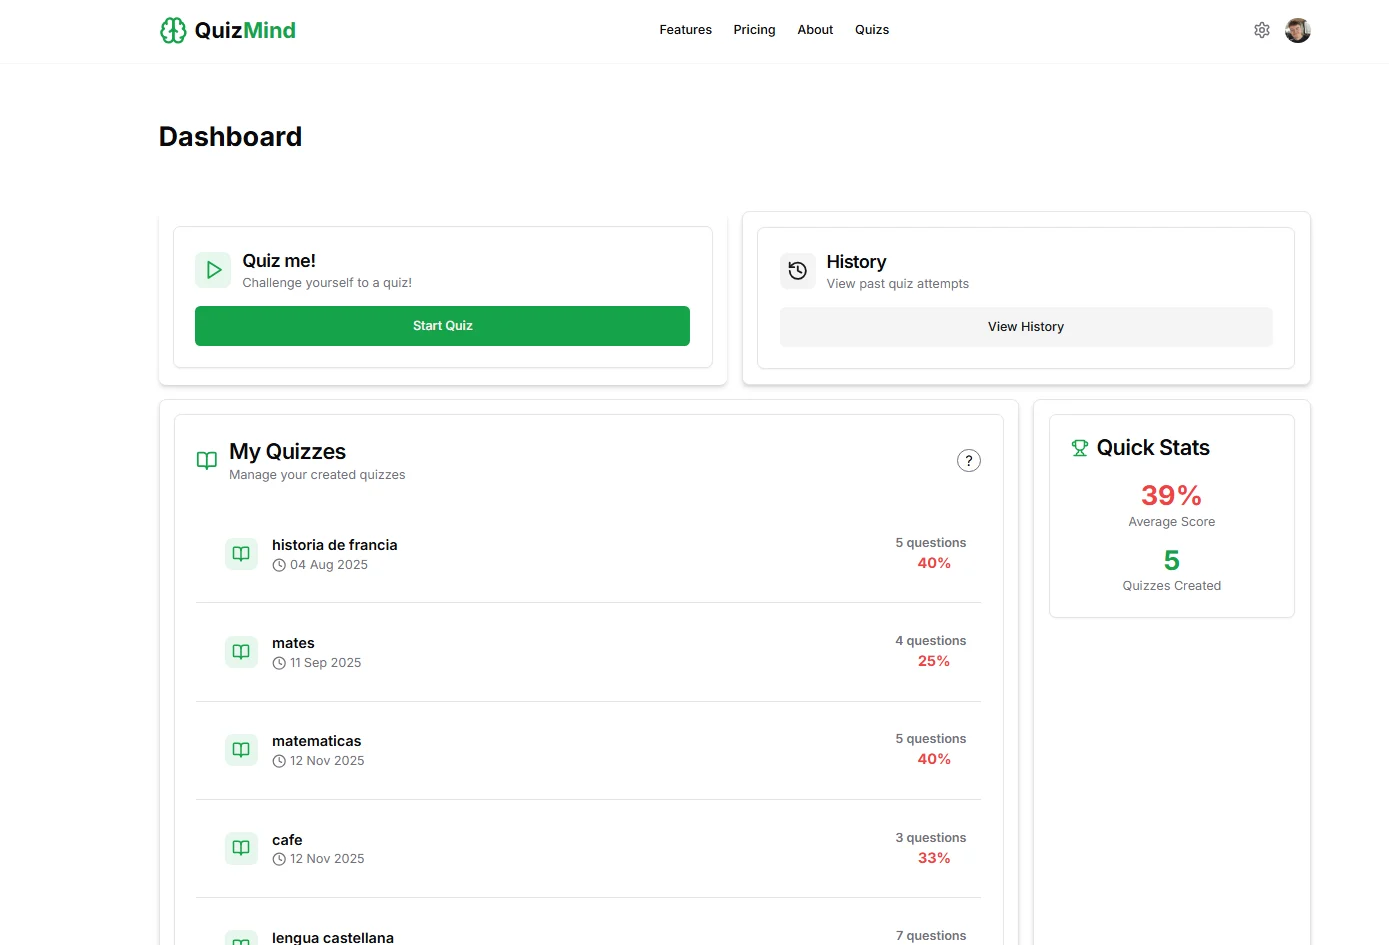Click the play icon beside Quiz me!
This screenshot has width=1389, height=945.
pos(213,270)
